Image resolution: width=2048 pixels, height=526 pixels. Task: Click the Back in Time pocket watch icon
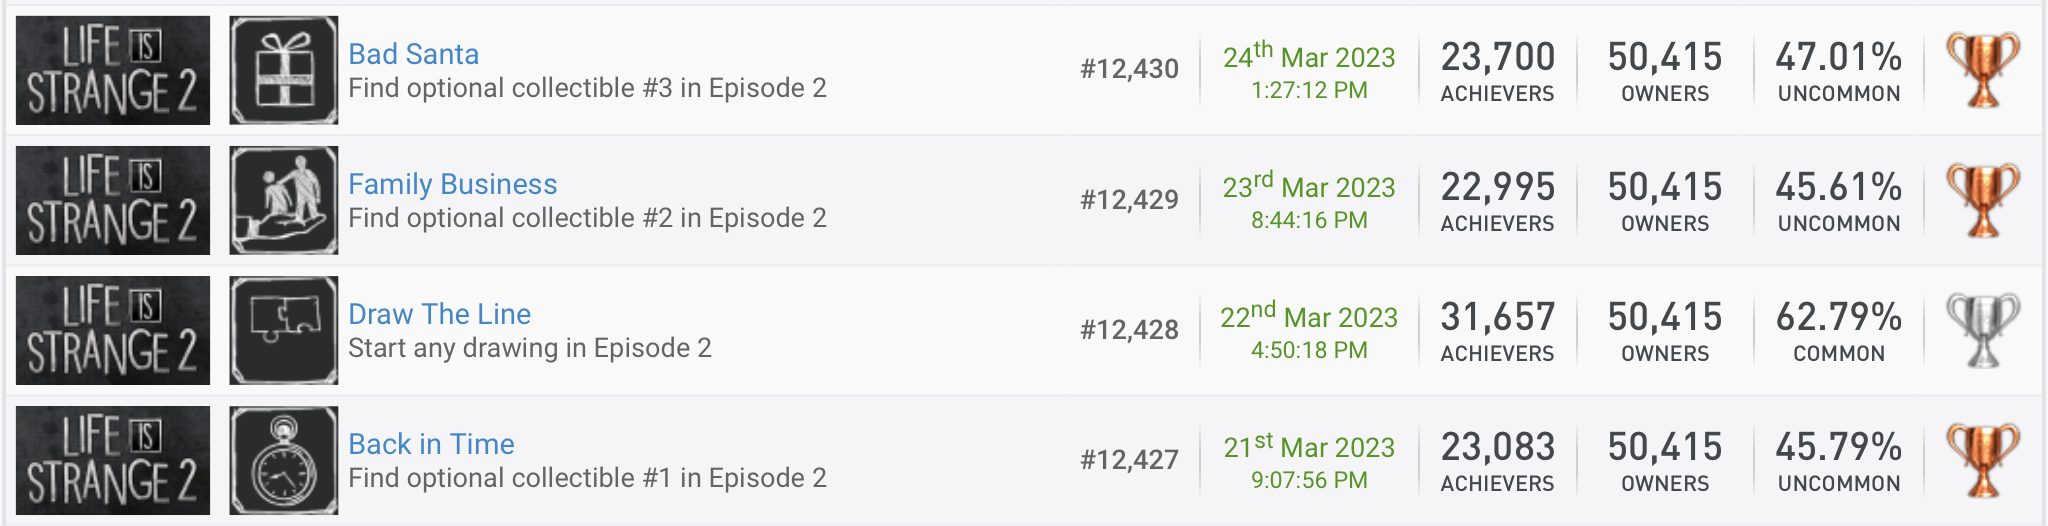coord(284,460)
